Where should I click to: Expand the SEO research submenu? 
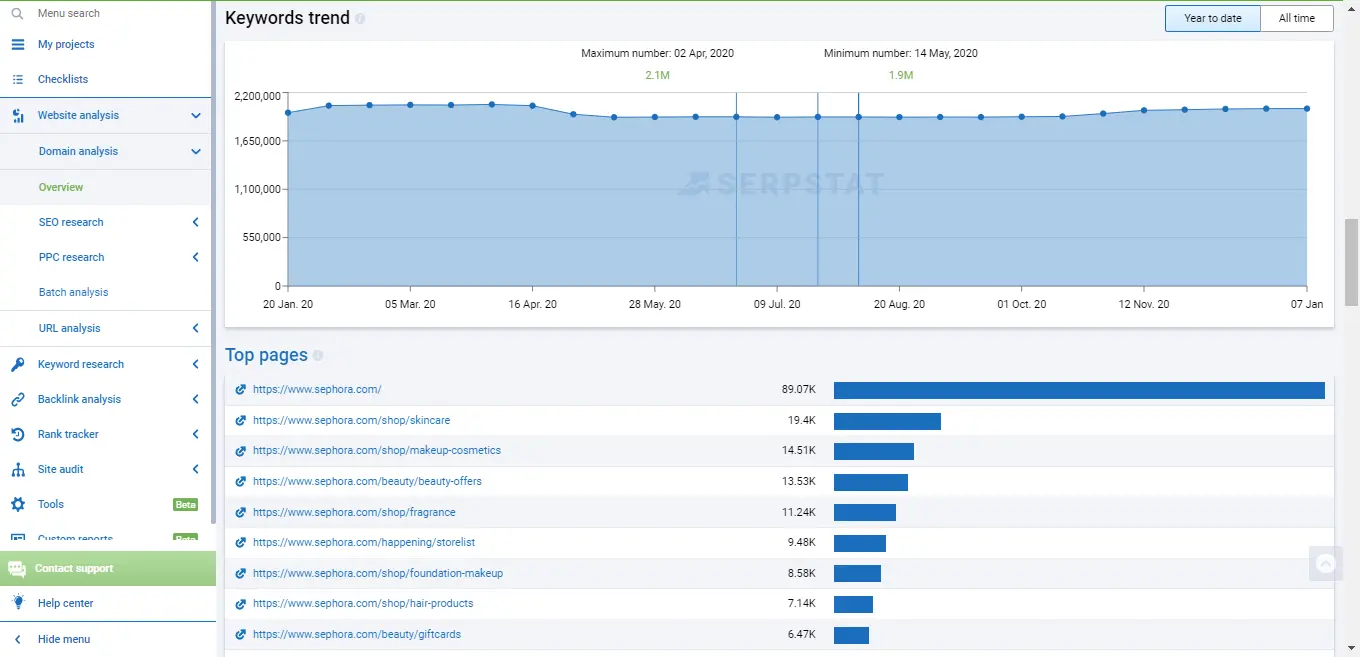coord(196,222)
